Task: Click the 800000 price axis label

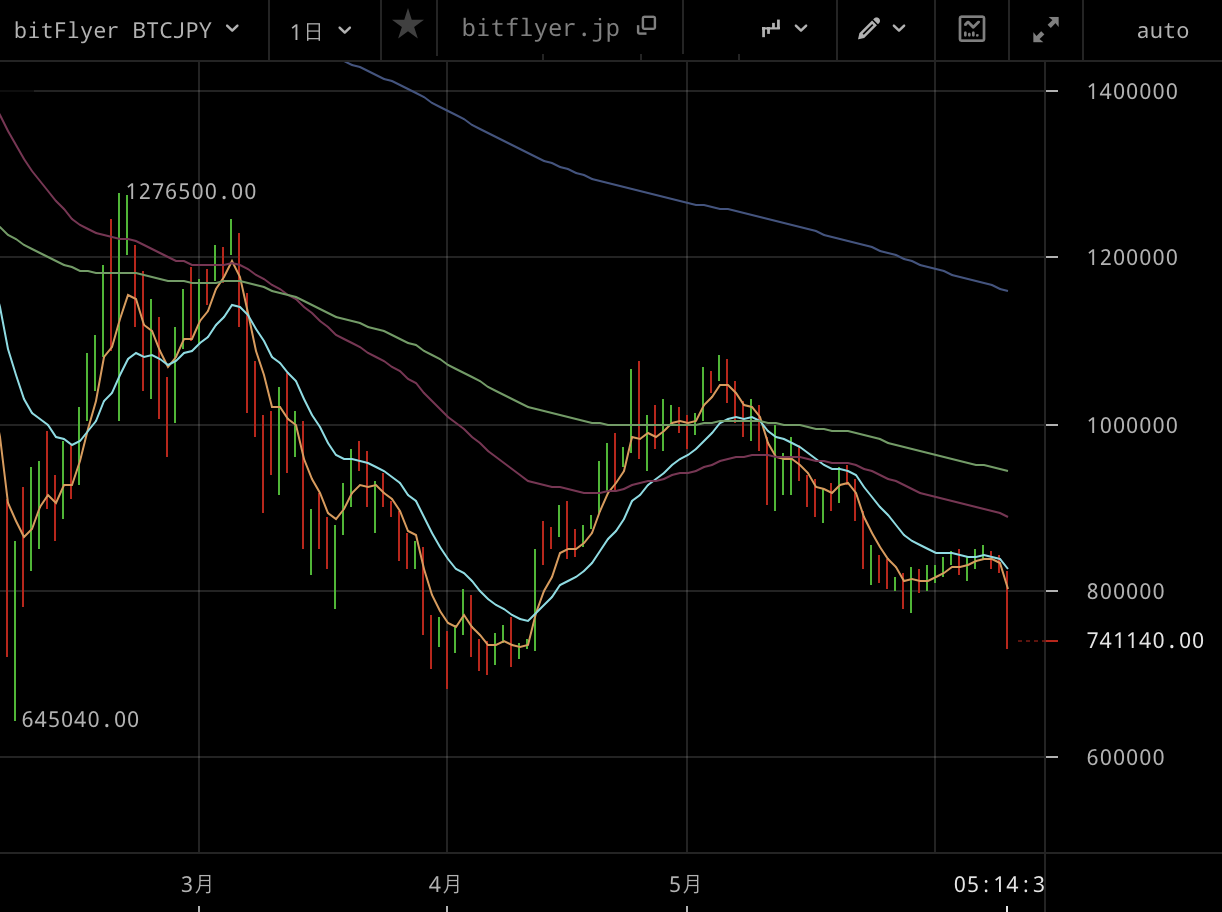Action: pos(1125,591)
